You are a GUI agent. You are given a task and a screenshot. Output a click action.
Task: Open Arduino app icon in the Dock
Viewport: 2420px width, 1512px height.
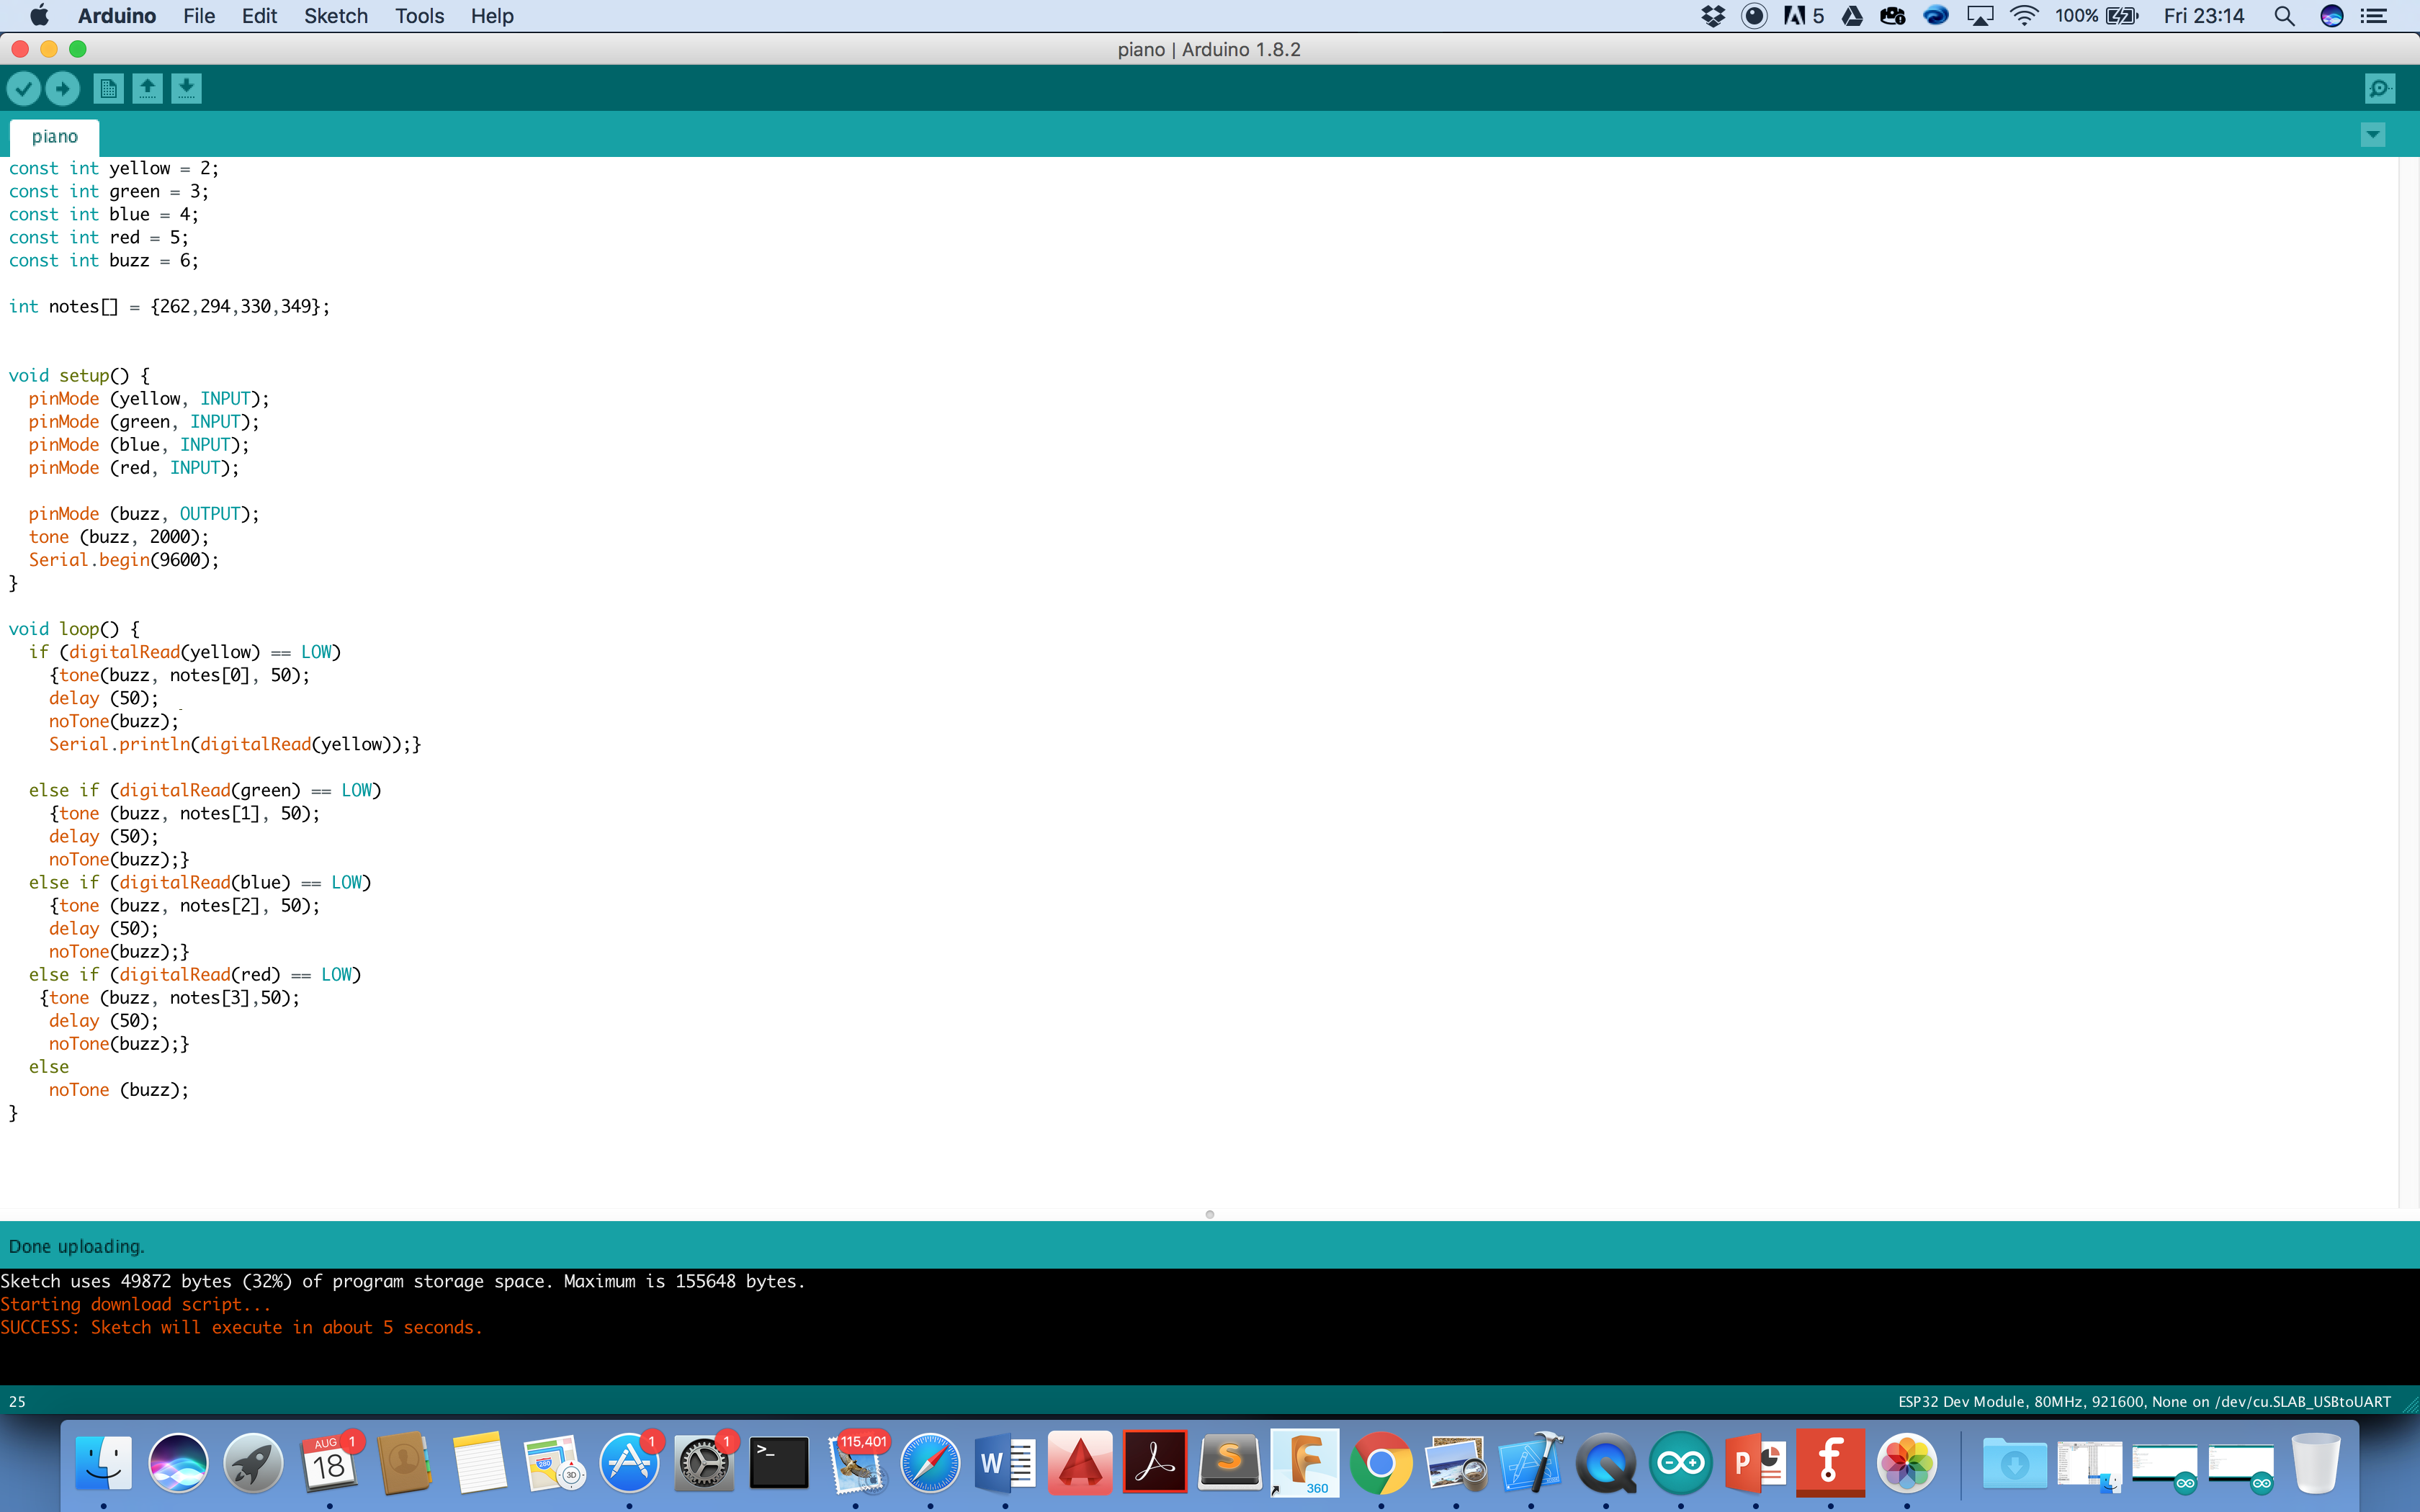pyautogui.click(x=1681, y=1463)
